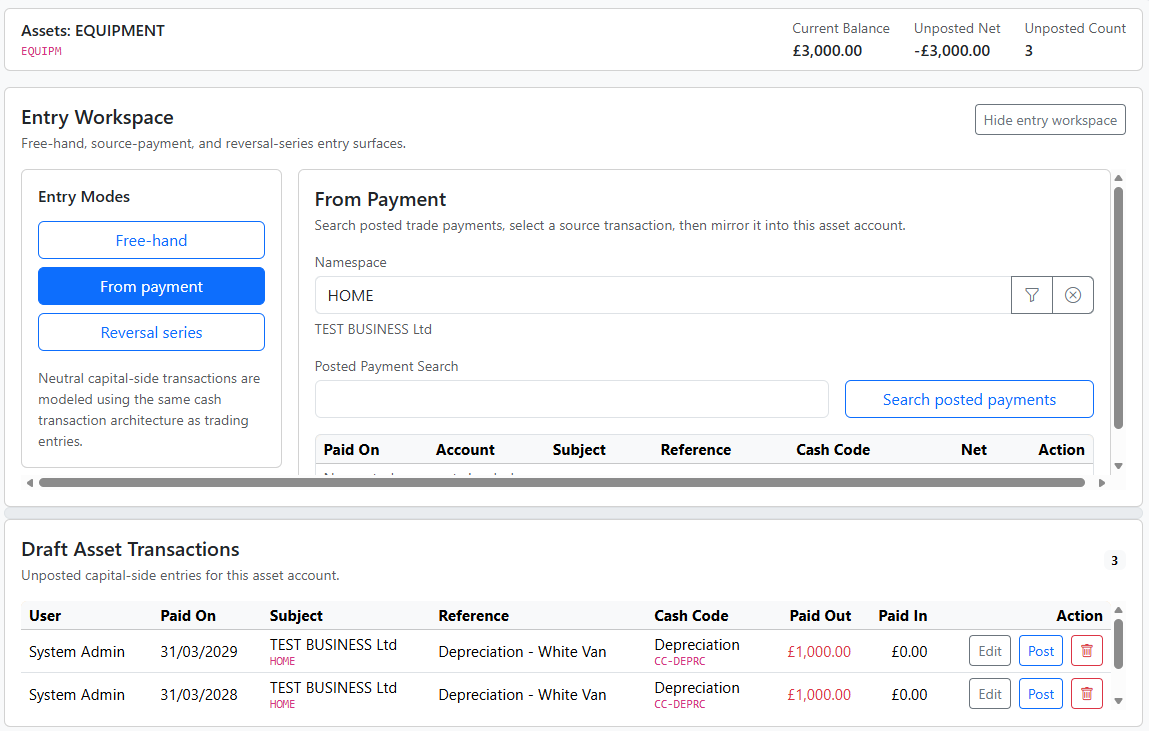The image size is (1149, 731).
Task: Click the Paid On header in payments table
Action: (352, 450)
